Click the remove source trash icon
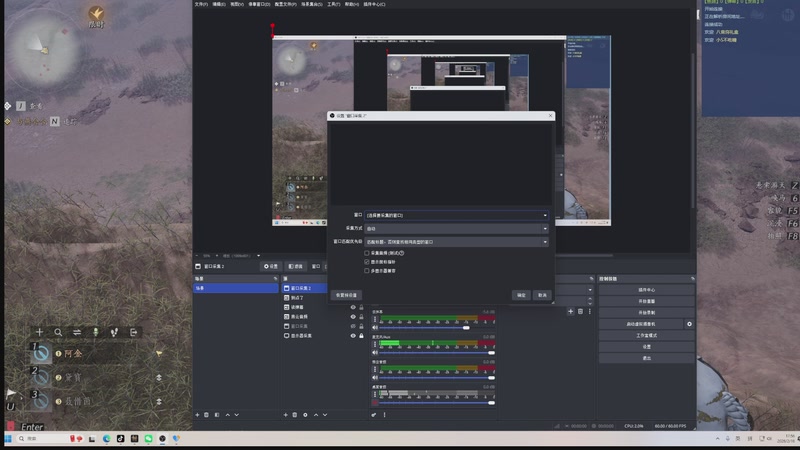This screenshot has height=450, width=800. tap(295, 414)
